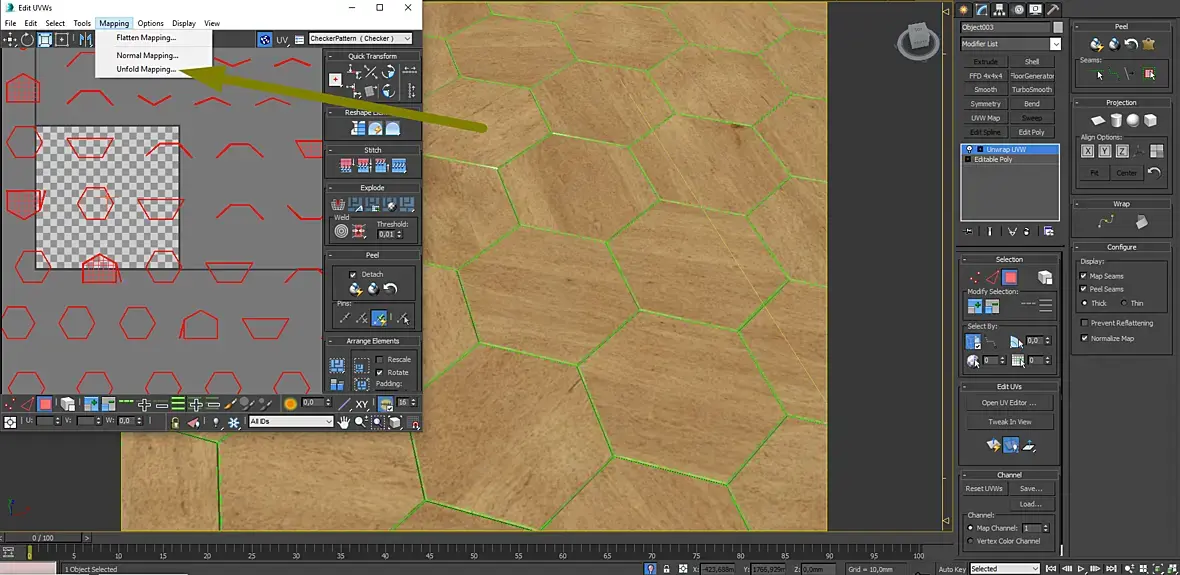Viewport: 1180px width, 575px height.
Task: Select the Freeform mode tool
Action: coord(62,39)
